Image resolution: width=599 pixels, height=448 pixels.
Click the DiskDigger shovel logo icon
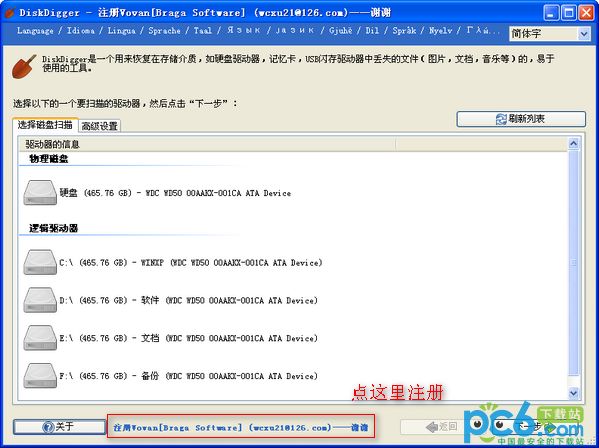click(x=24, y=66)
